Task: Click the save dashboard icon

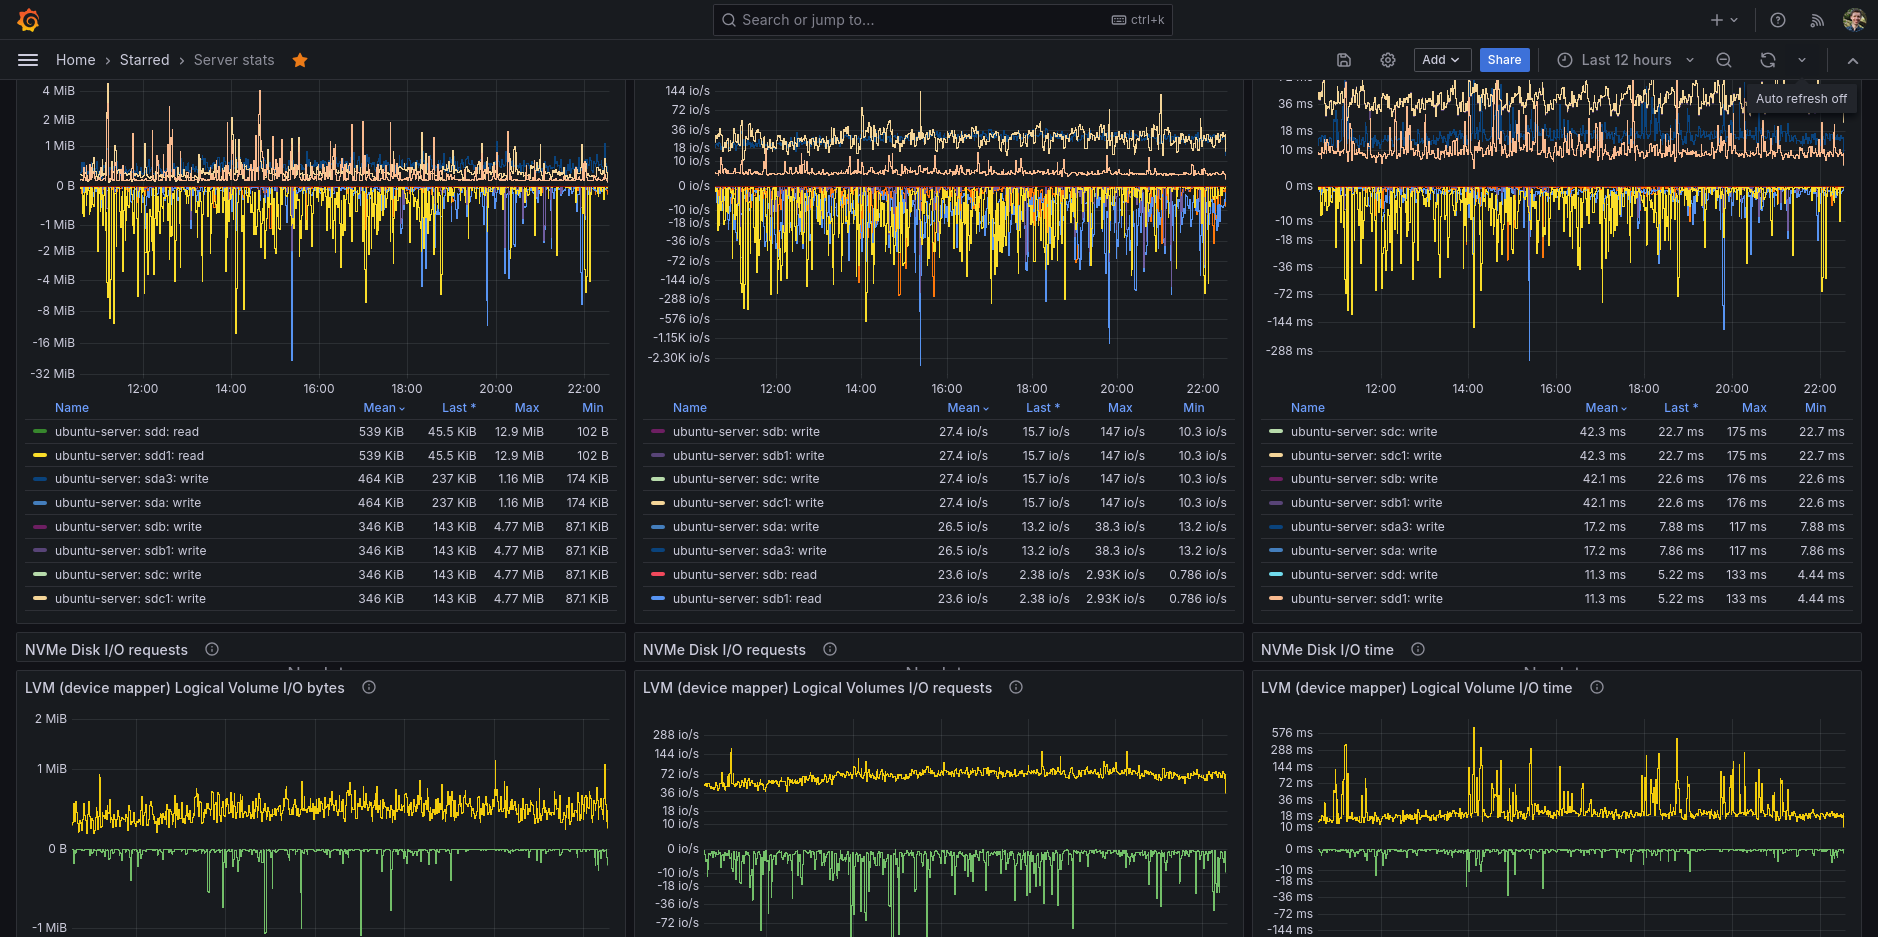Action: pos(1344,60)
